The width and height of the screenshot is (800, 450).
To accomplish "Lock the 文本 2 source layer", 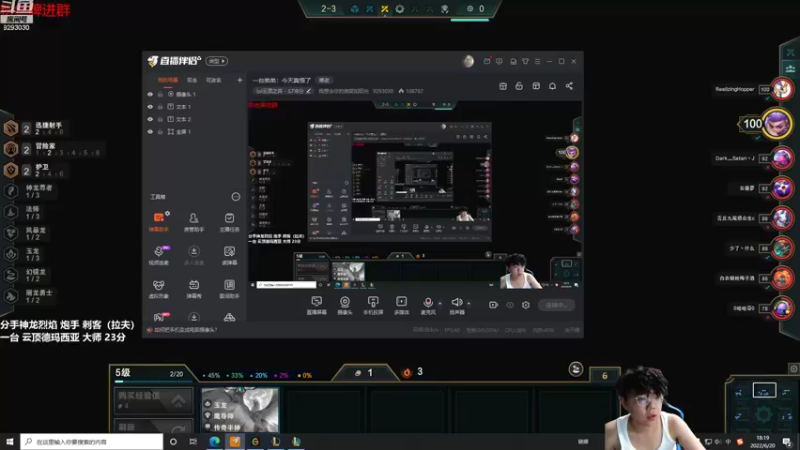I will pos(160,119).
